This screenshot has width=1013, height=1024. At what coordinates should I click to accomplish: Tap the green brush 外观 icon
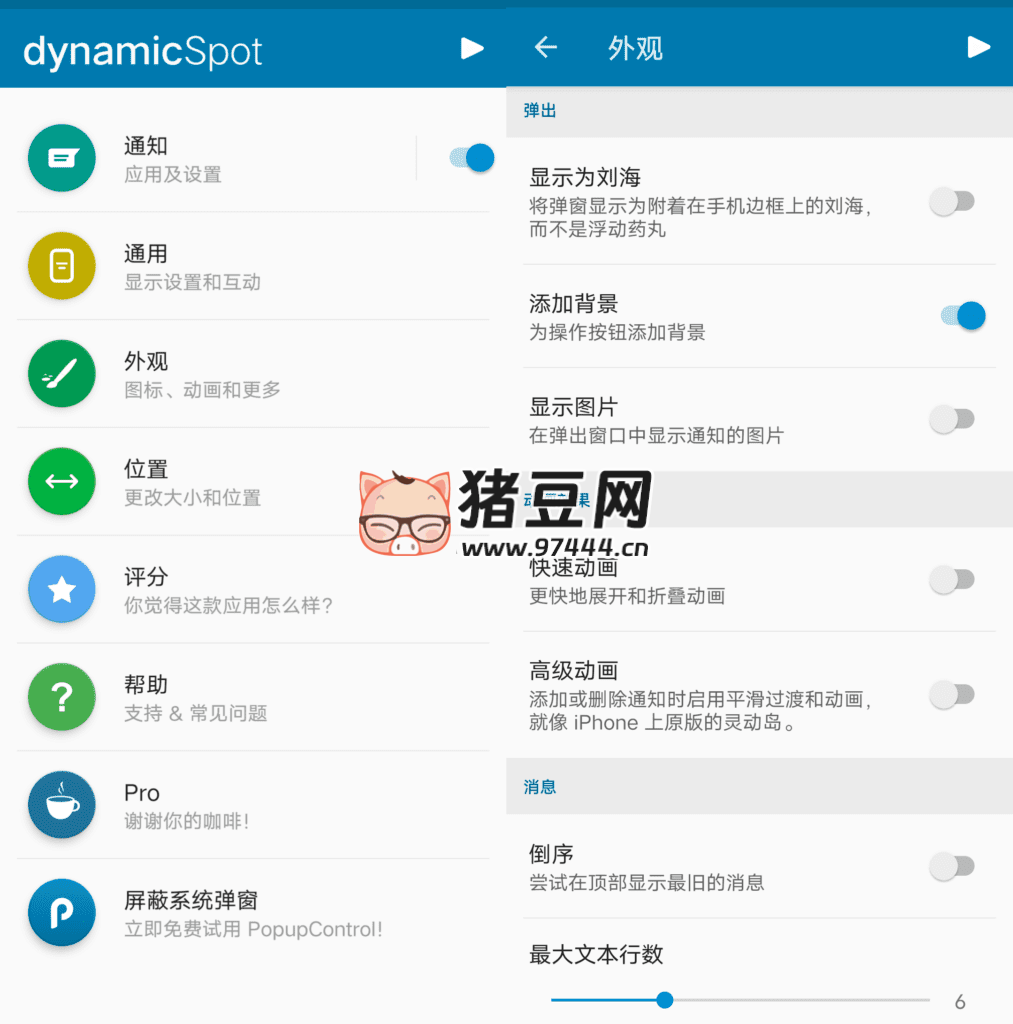point(62,374)
